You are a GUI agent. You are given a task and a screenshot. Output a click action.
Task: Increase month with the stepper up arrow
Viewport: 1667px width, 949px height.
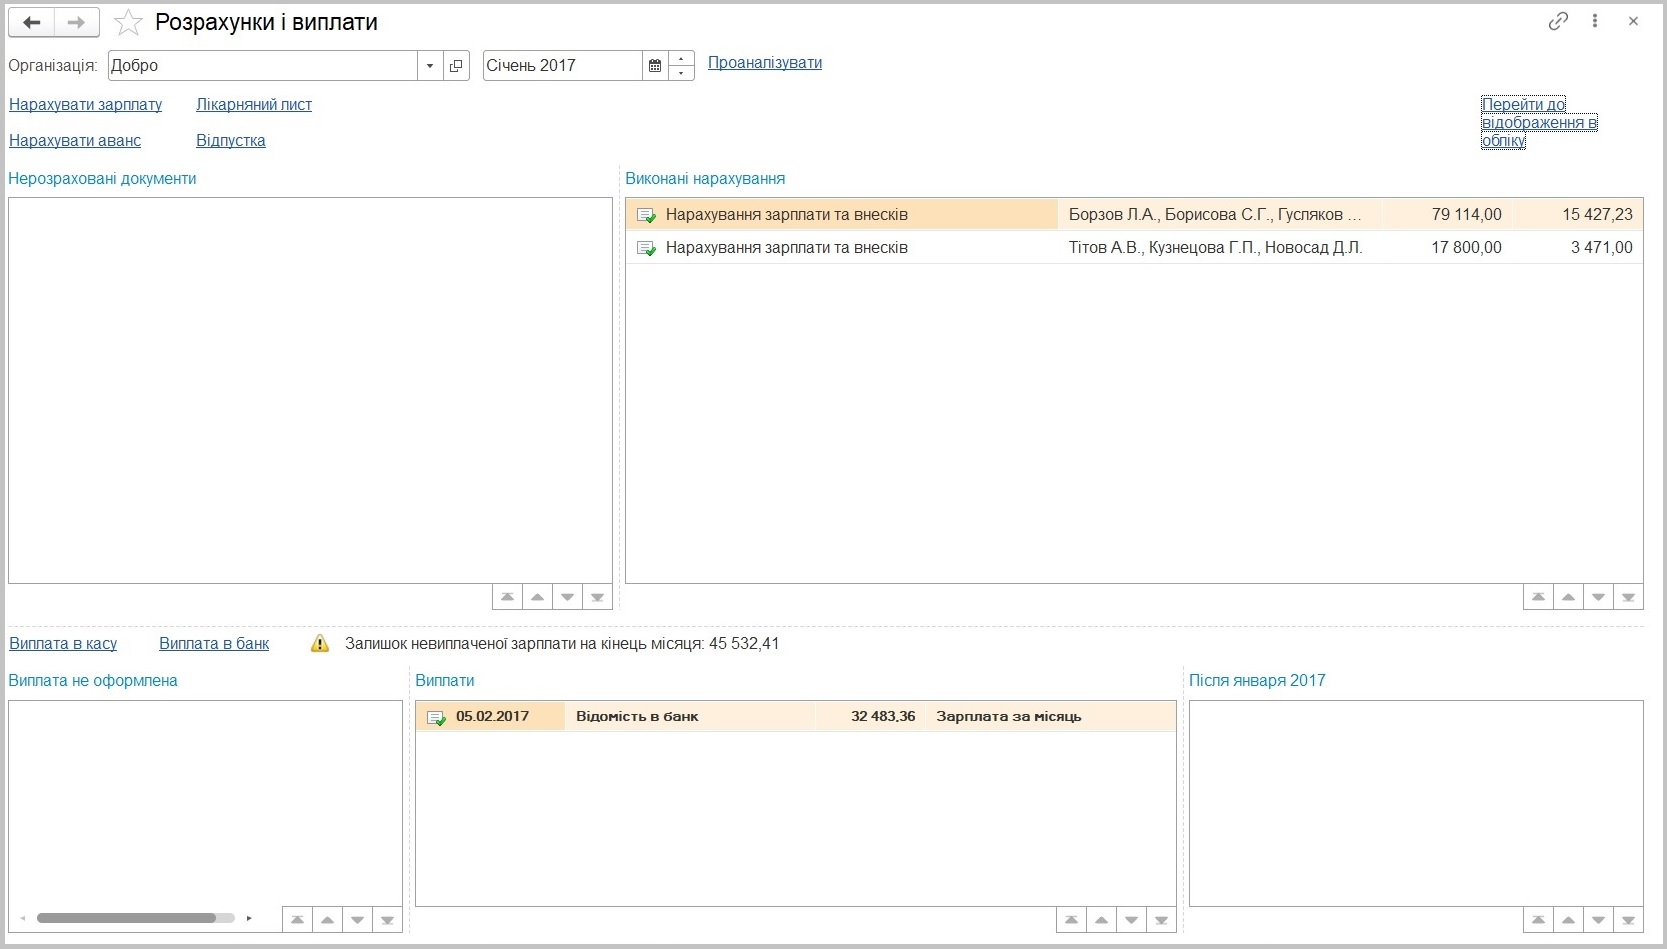coord(681,59)
